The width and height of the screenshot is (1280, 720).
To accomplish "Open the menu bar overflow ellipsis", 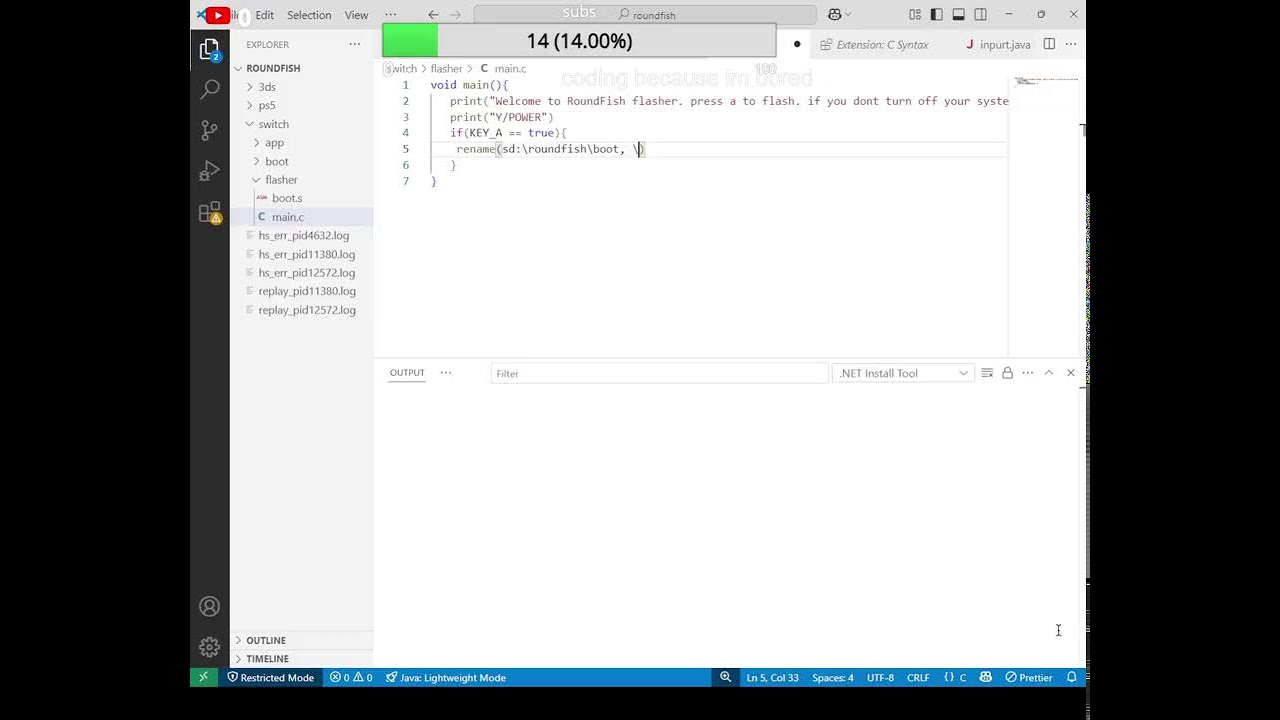I will pos(390,15).
